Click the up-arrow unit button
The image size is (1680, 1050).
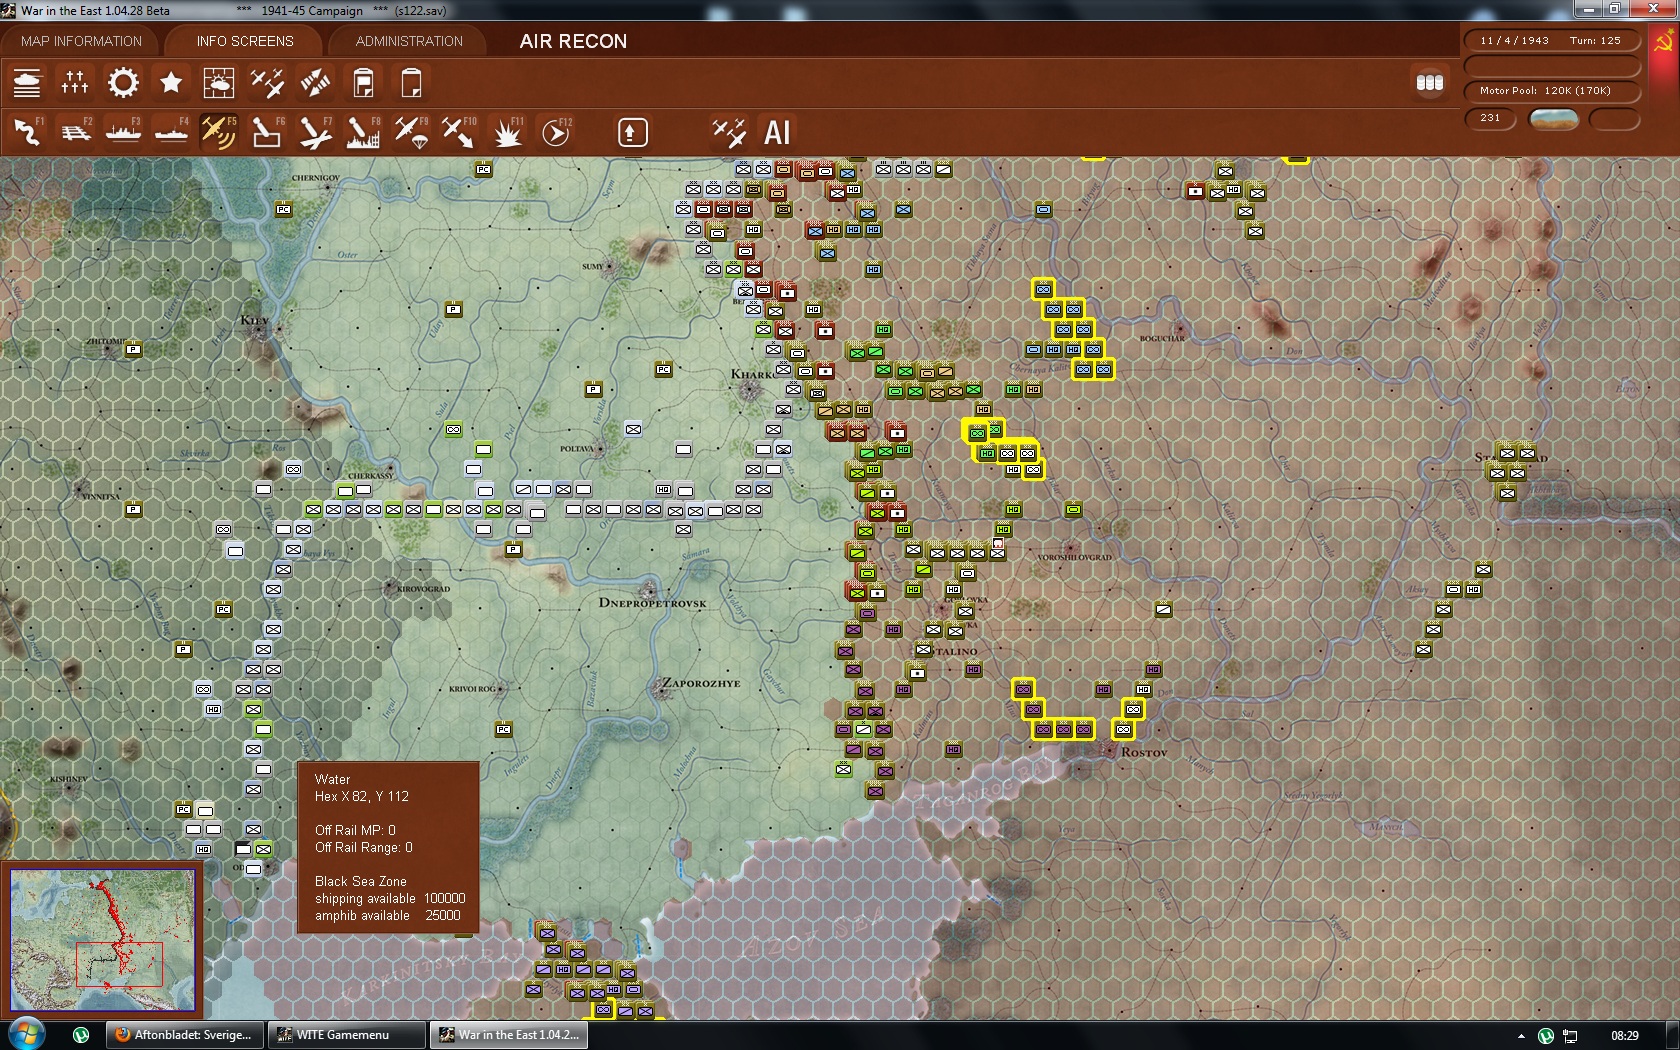[x=632, y=132]
